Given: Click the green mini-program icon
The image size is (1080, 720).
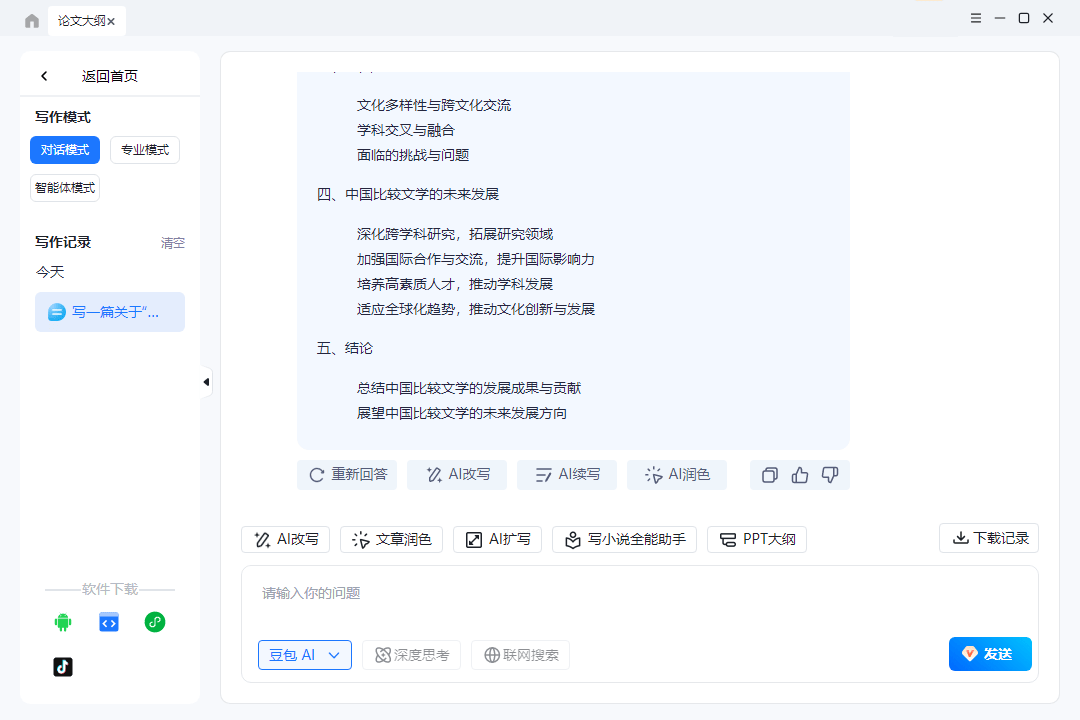Looking at the screenshot, I should (154, 622).
